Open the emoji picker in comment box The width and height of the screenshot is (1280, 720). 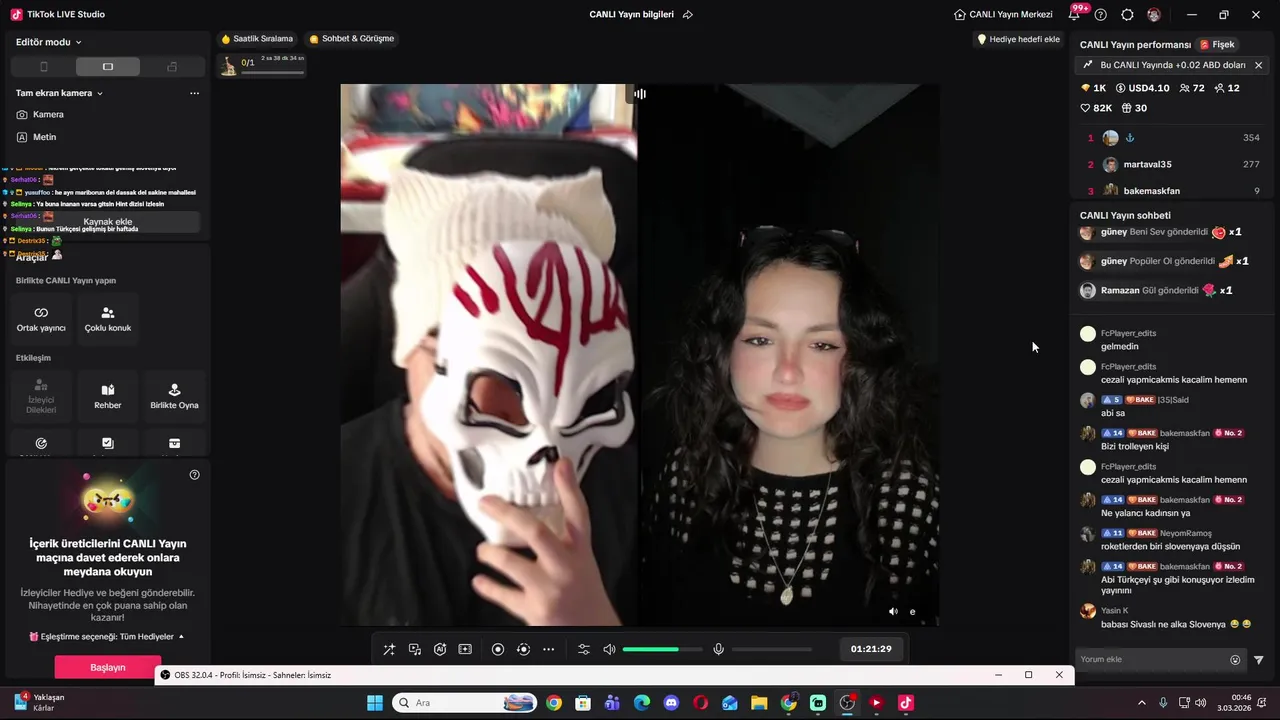pos(1235,660)
